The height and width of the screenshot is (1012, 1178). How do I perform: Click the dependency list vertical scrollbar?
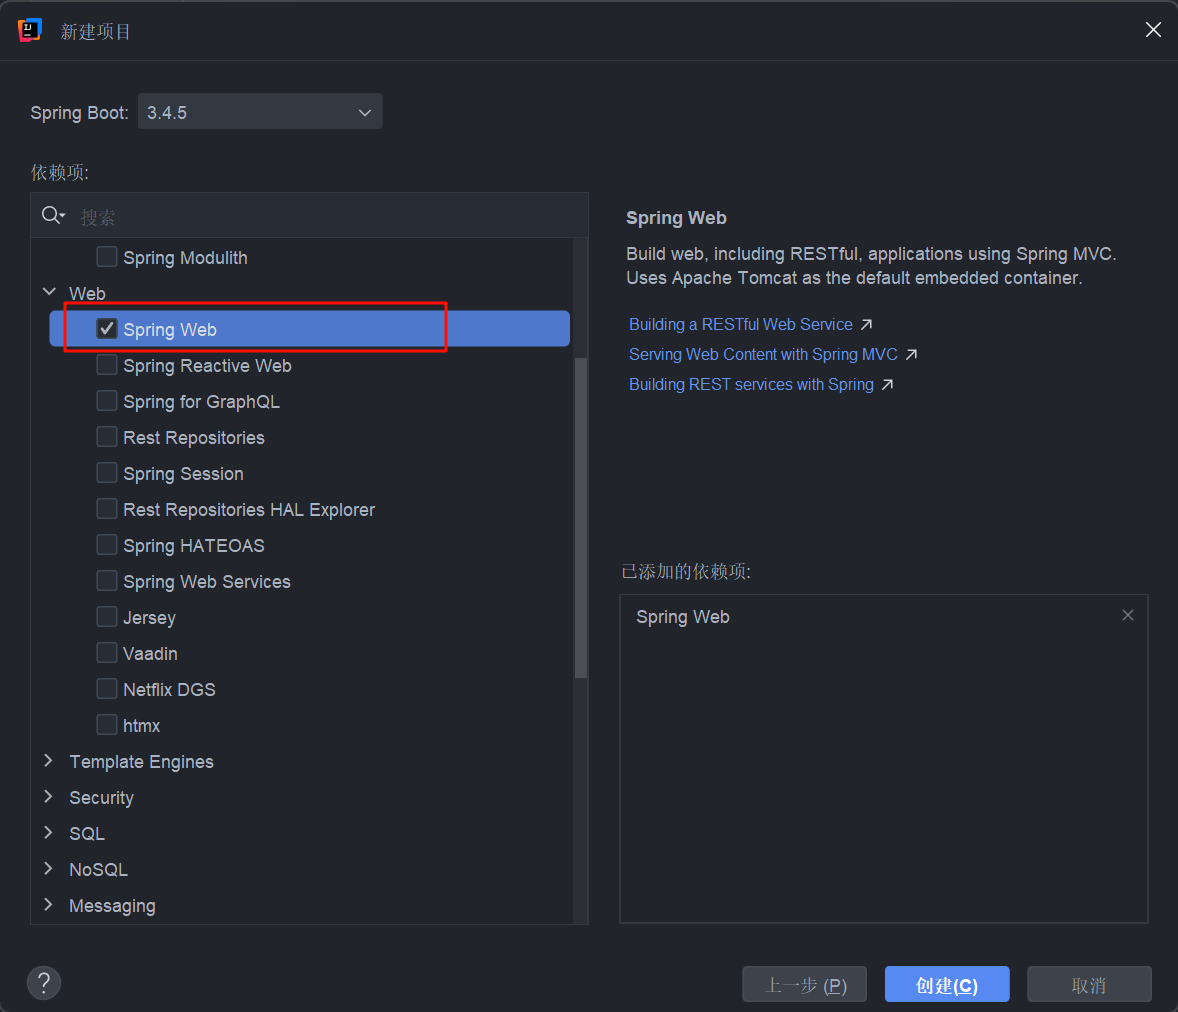click(580, 518)
